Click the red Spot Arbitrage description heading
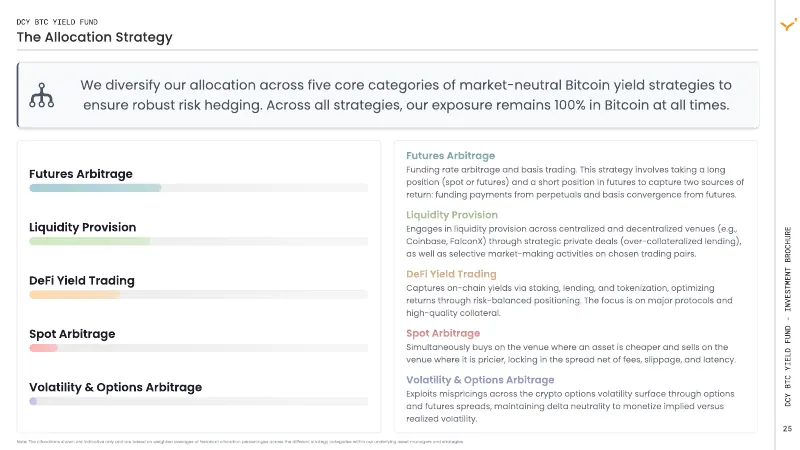The width and height of the screenshot is (800, 450). click(x=443, y=333)
